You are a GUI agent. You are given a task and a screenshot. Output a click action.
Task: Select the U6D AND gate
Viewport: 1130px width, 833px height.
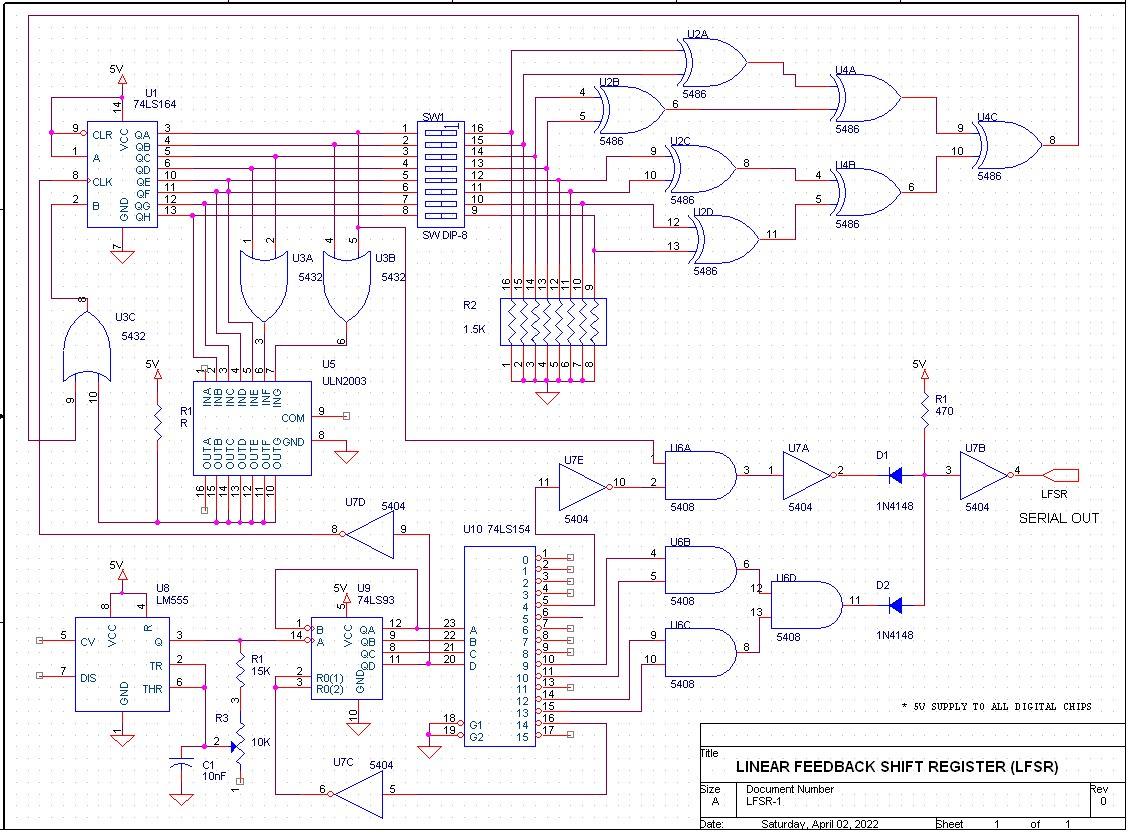click(807, 605)
